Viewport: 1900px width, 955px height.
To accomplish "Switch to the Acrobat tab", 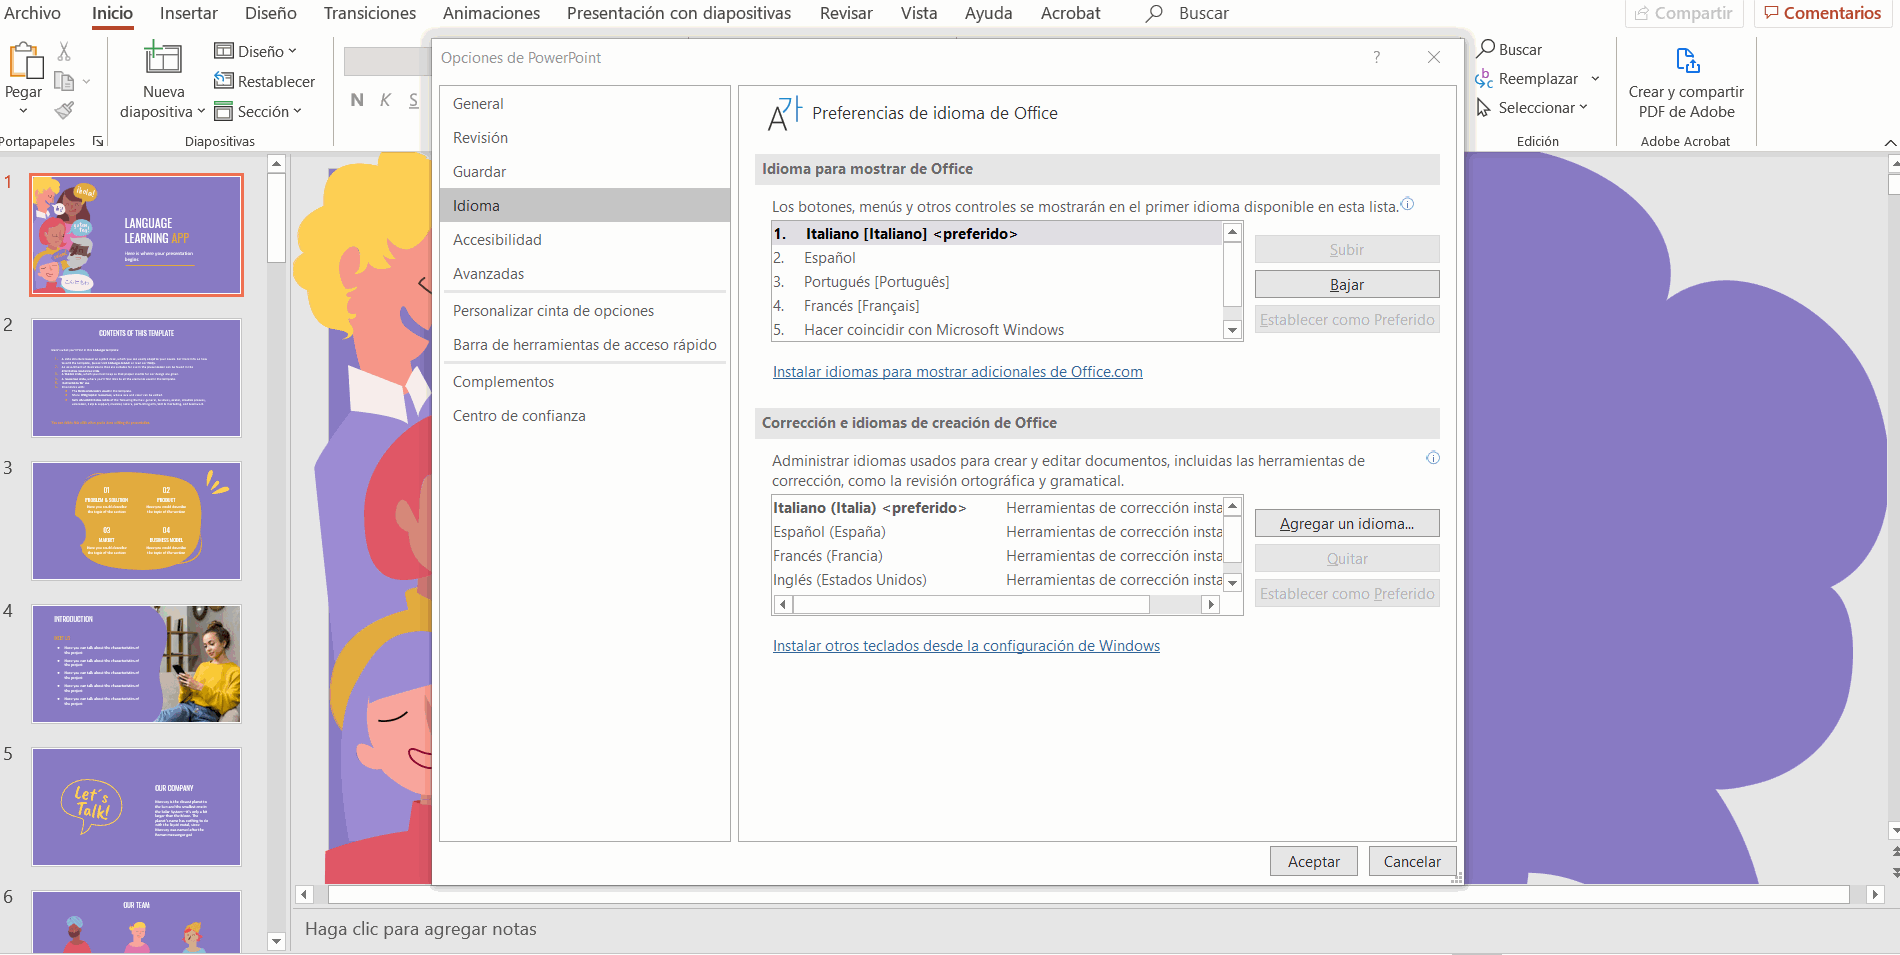I will tap(1070, 13).
